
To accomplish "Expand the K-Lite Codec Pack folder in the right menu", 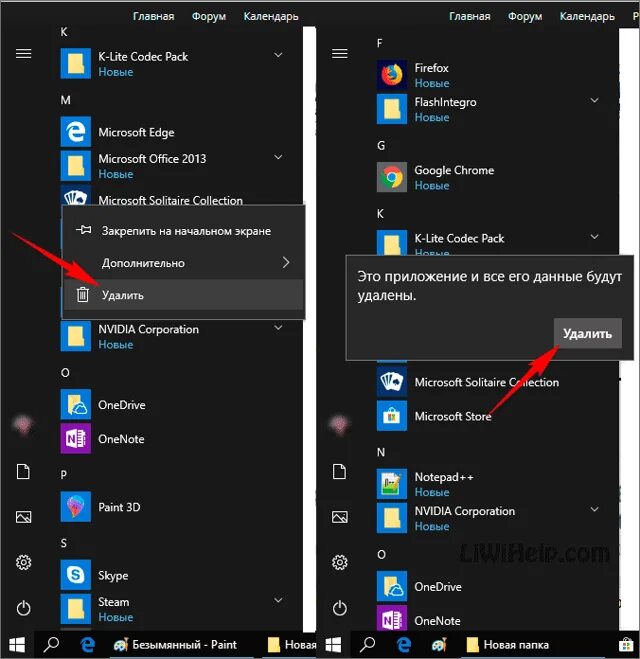I will coord(594,237).
